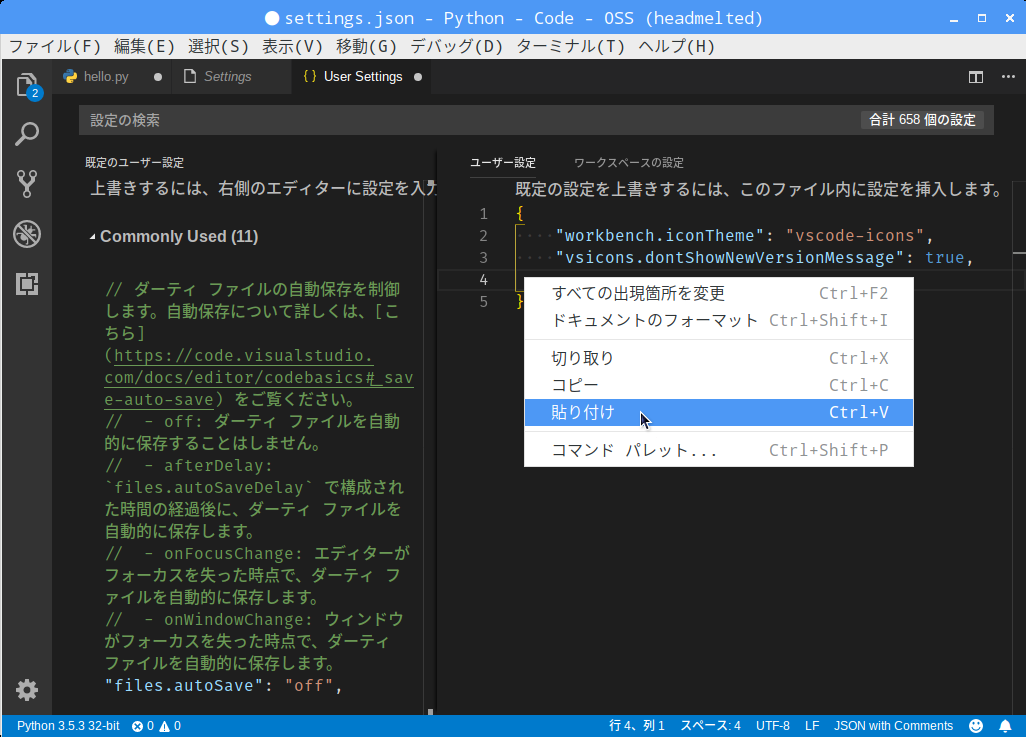Click the 既定のユーザー設定 heading
This screenshot has width=1026, height=737.
[x=134, y=162]
